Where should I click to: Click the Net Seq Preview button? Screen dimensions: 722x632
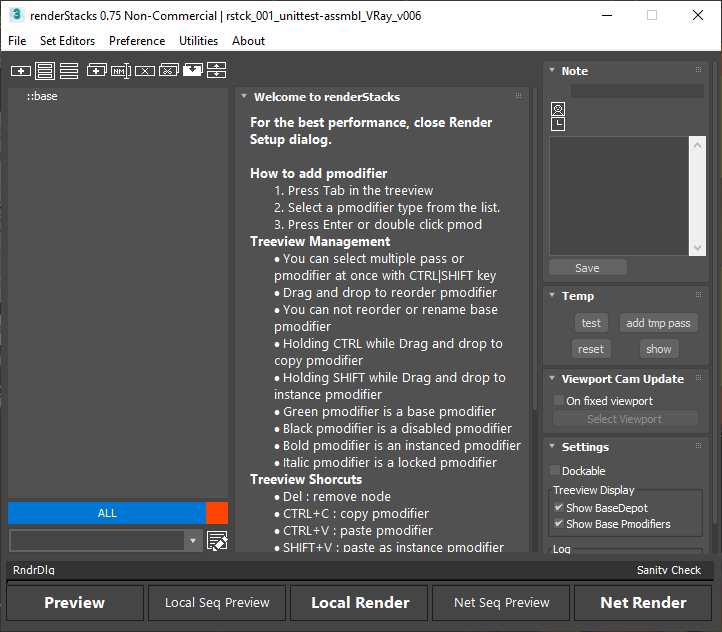501,603
